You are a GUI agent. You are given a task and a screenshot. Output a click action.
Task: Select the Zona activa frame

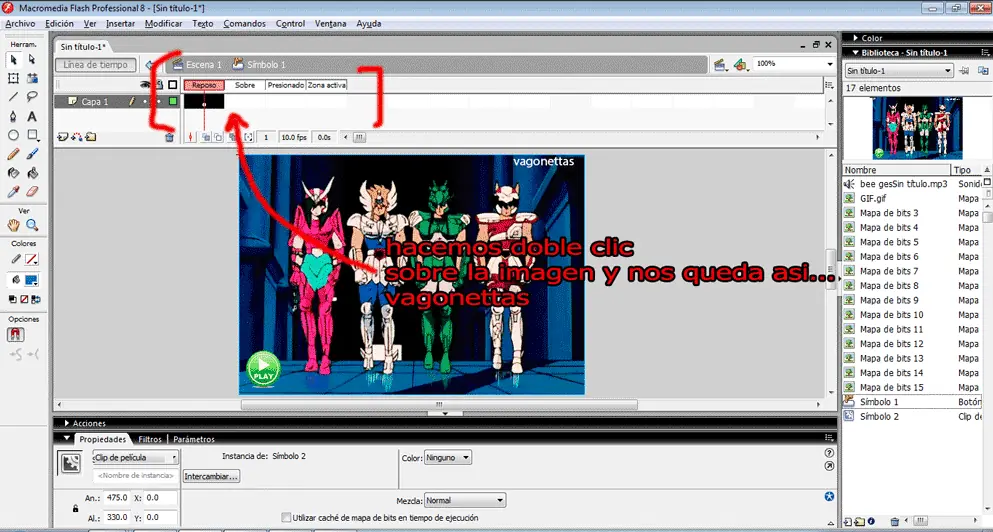327,85
